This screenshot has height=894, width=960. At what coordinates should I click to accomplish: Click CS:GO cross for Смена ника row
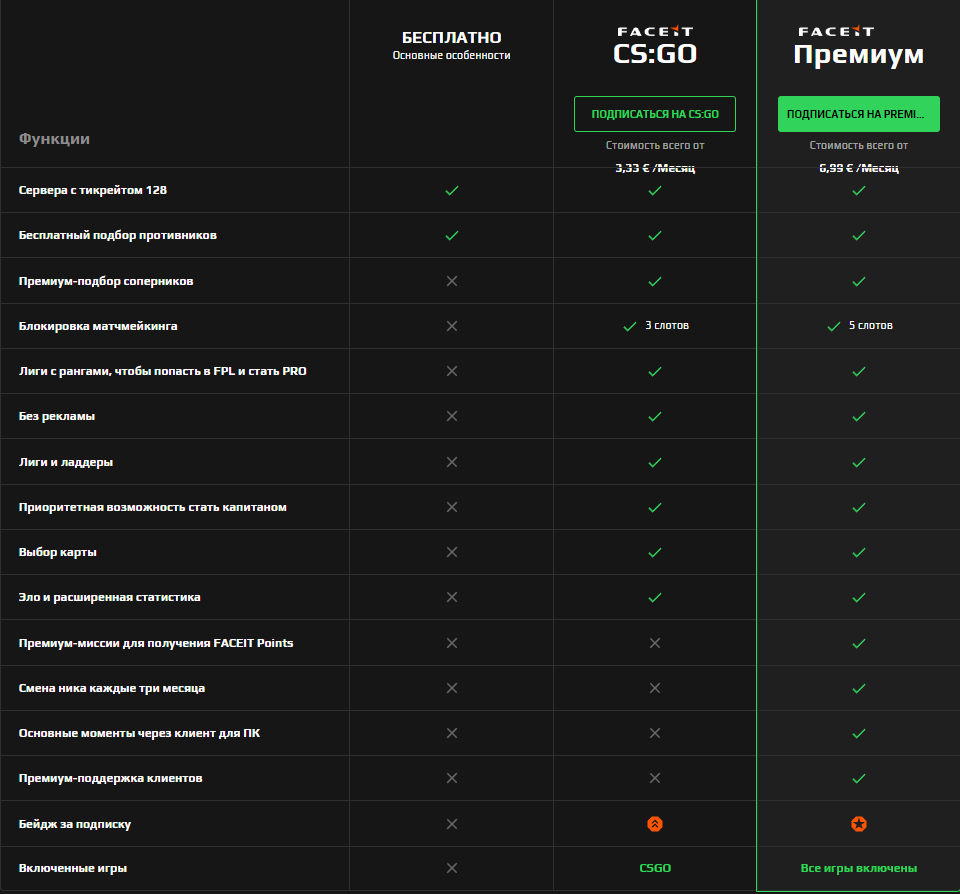coord(655,688)
